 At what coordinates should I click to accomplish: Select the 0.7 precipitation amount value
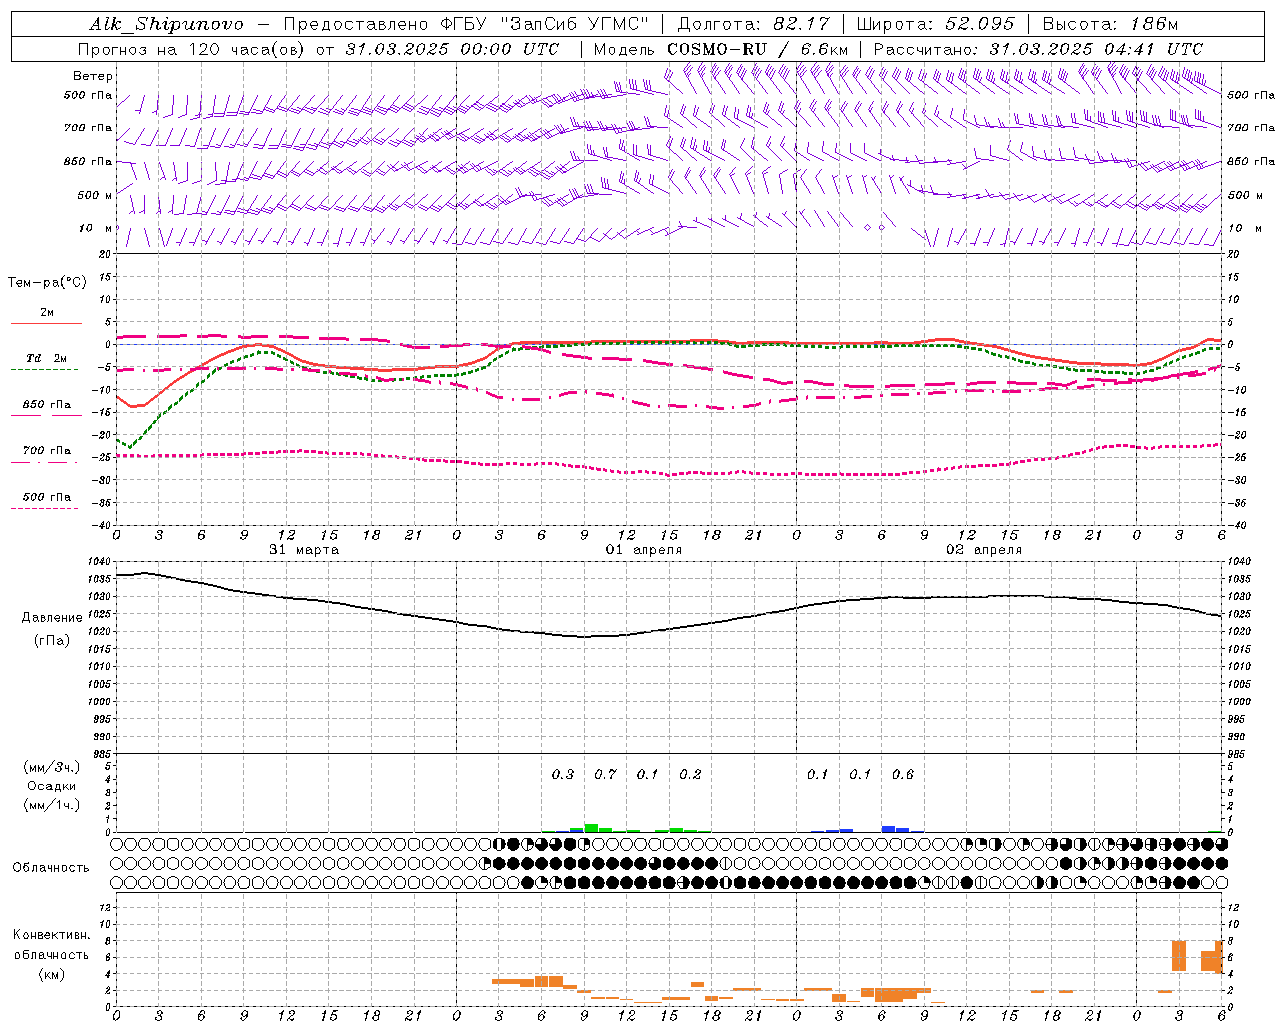tap(605, 774)
